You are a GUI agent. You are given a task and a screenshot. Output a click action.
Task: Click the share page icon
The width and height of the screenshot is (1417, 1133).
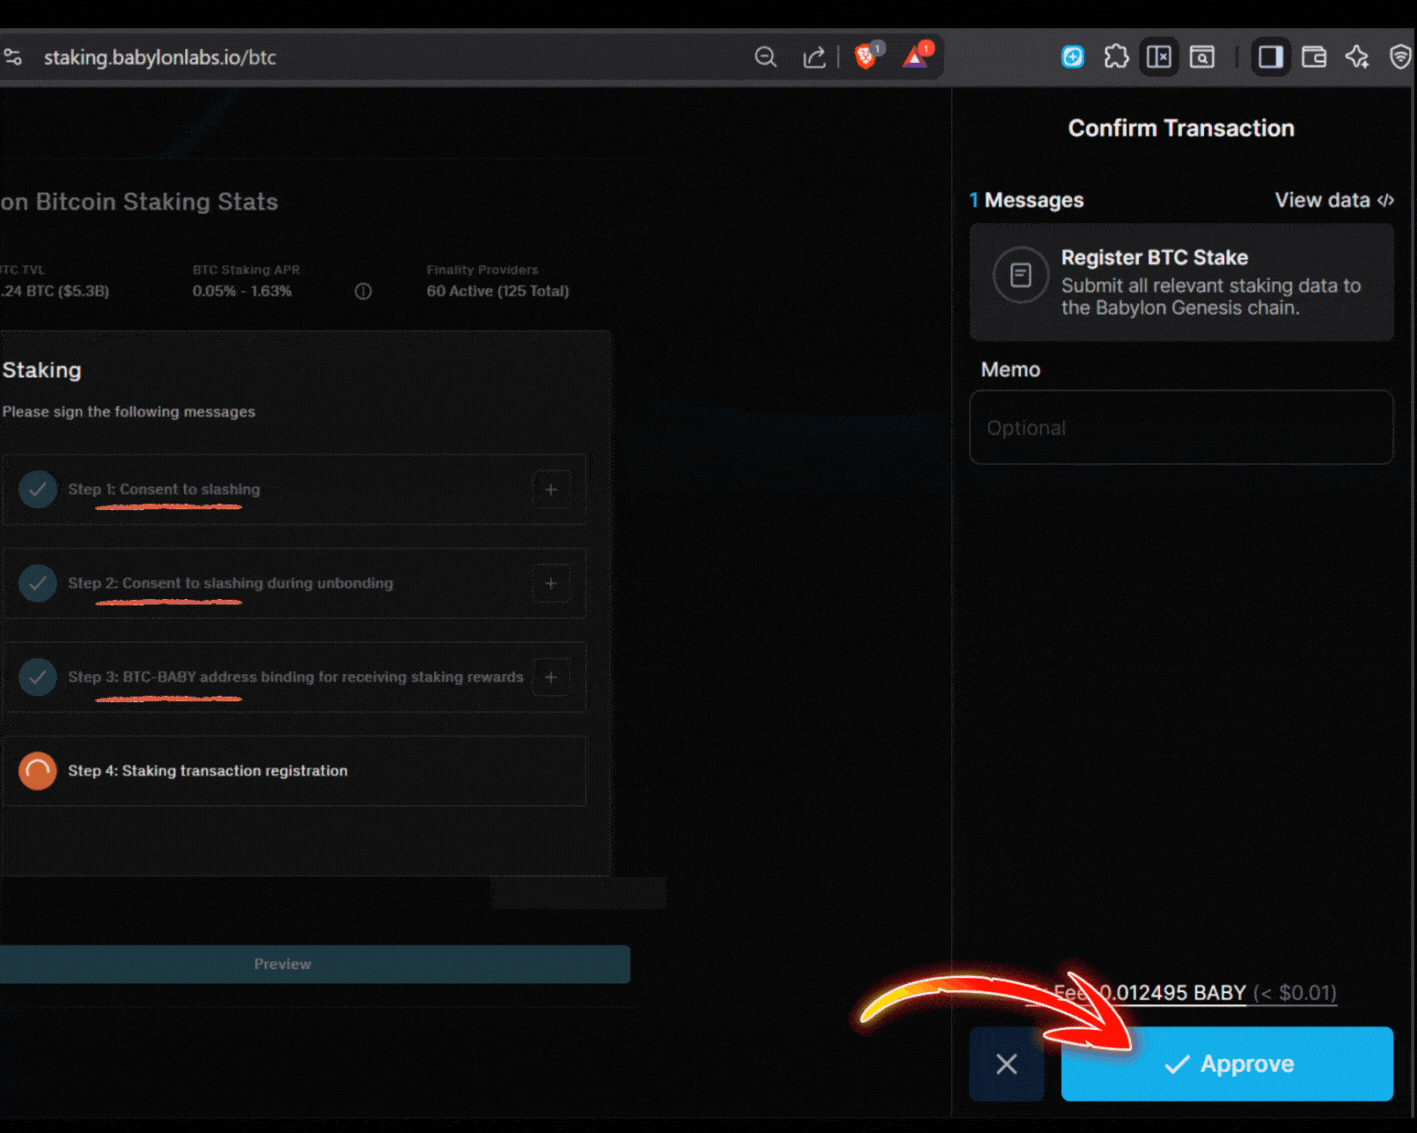[x=814, y=57]
